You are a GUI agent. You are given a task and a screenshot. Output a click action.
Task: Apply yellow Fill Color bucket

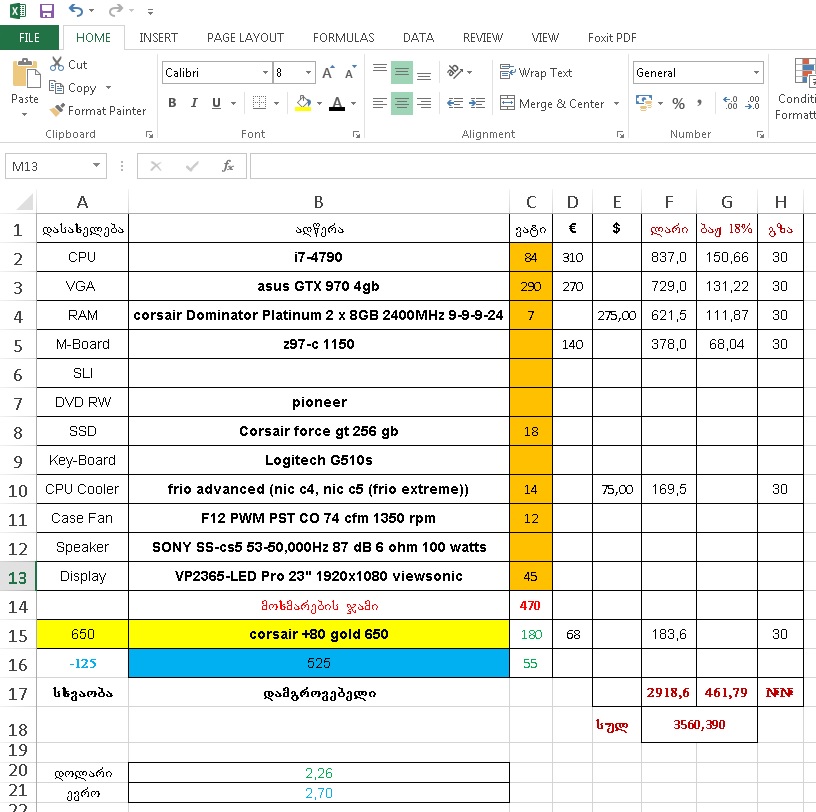(x=303, y=103)
